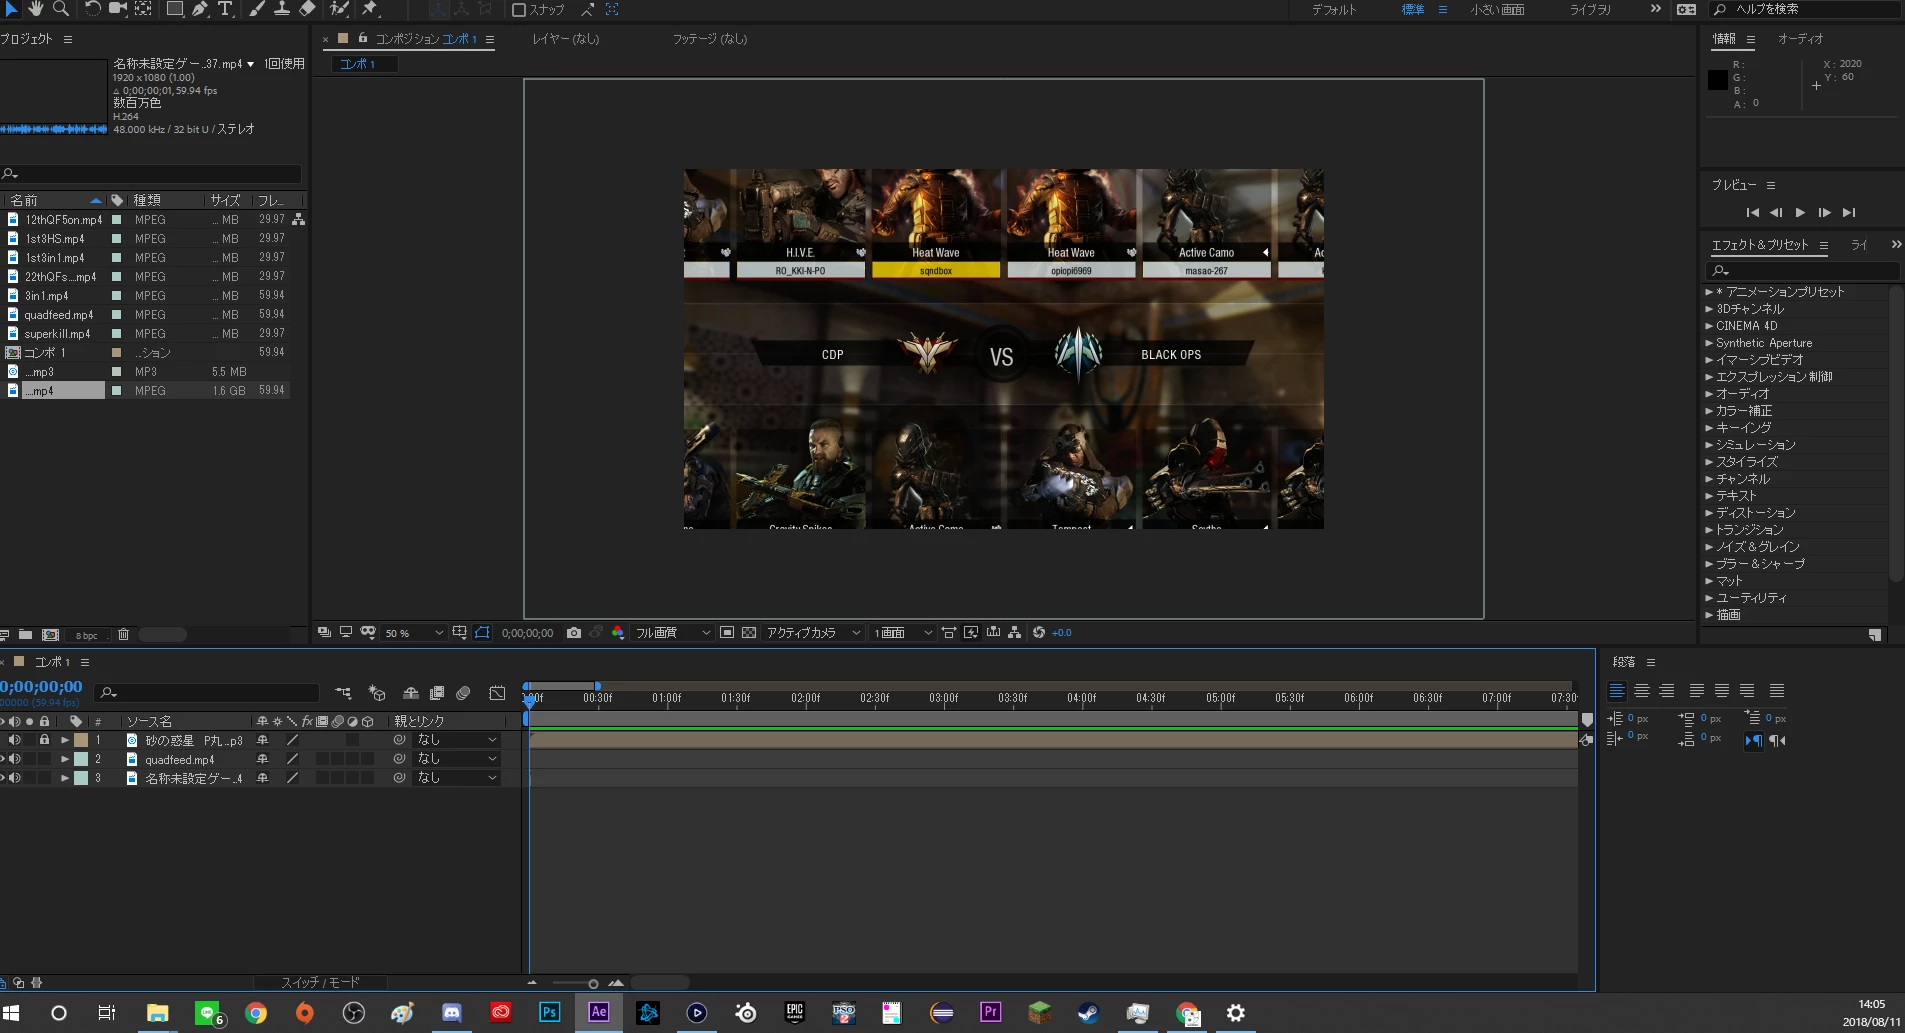Screen dimensions: 1905x1033
Task: Enable motion blur for the composition
Action: click(x=463, y=692)
